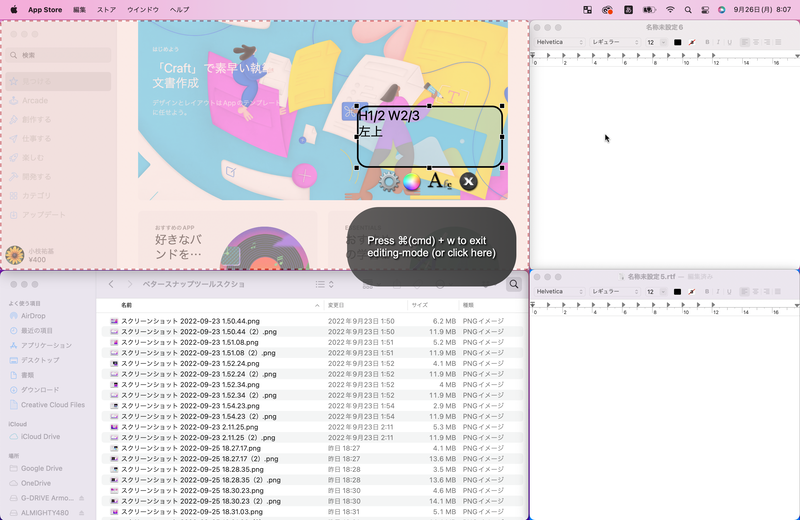
Task: Toggle sort order arrow on 名前 column
Action: tap(317, 305)
